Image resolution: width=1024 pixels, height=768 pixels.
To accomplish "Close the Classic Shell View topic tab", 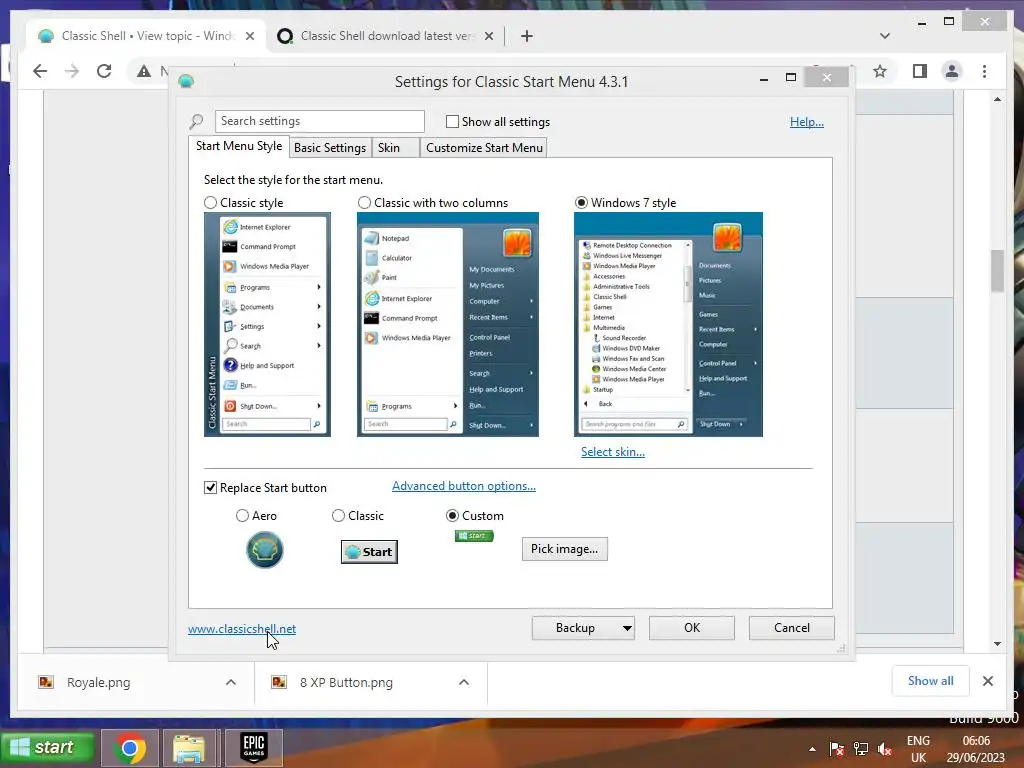I will (249, 36).
